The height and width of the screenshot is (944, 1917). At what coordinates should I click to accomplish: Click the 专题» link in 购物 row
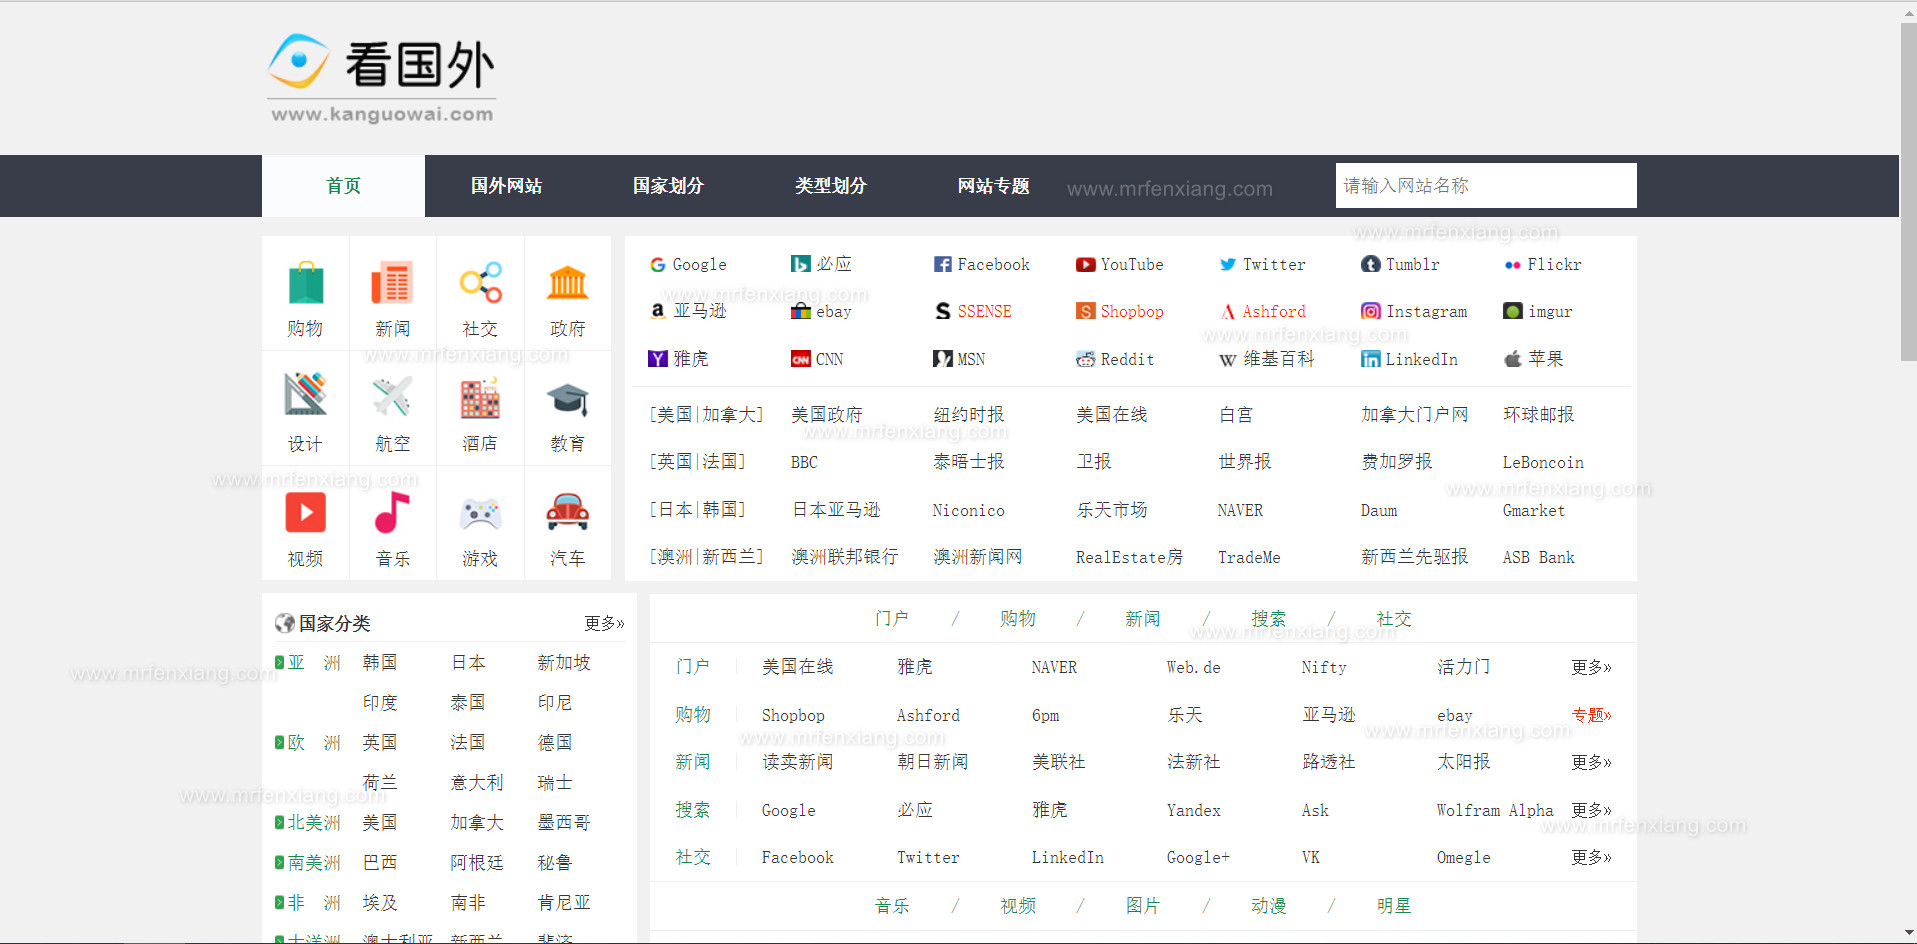pos(1591,715)
